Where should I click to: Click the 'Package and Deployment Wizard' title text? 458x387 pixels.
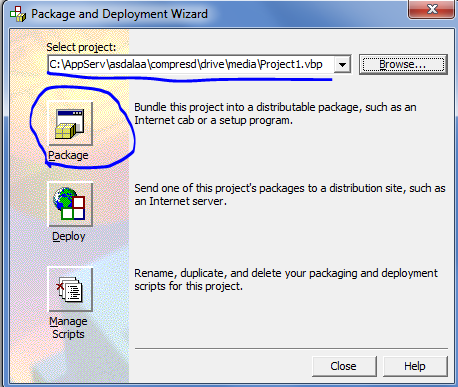coord(119,14)
